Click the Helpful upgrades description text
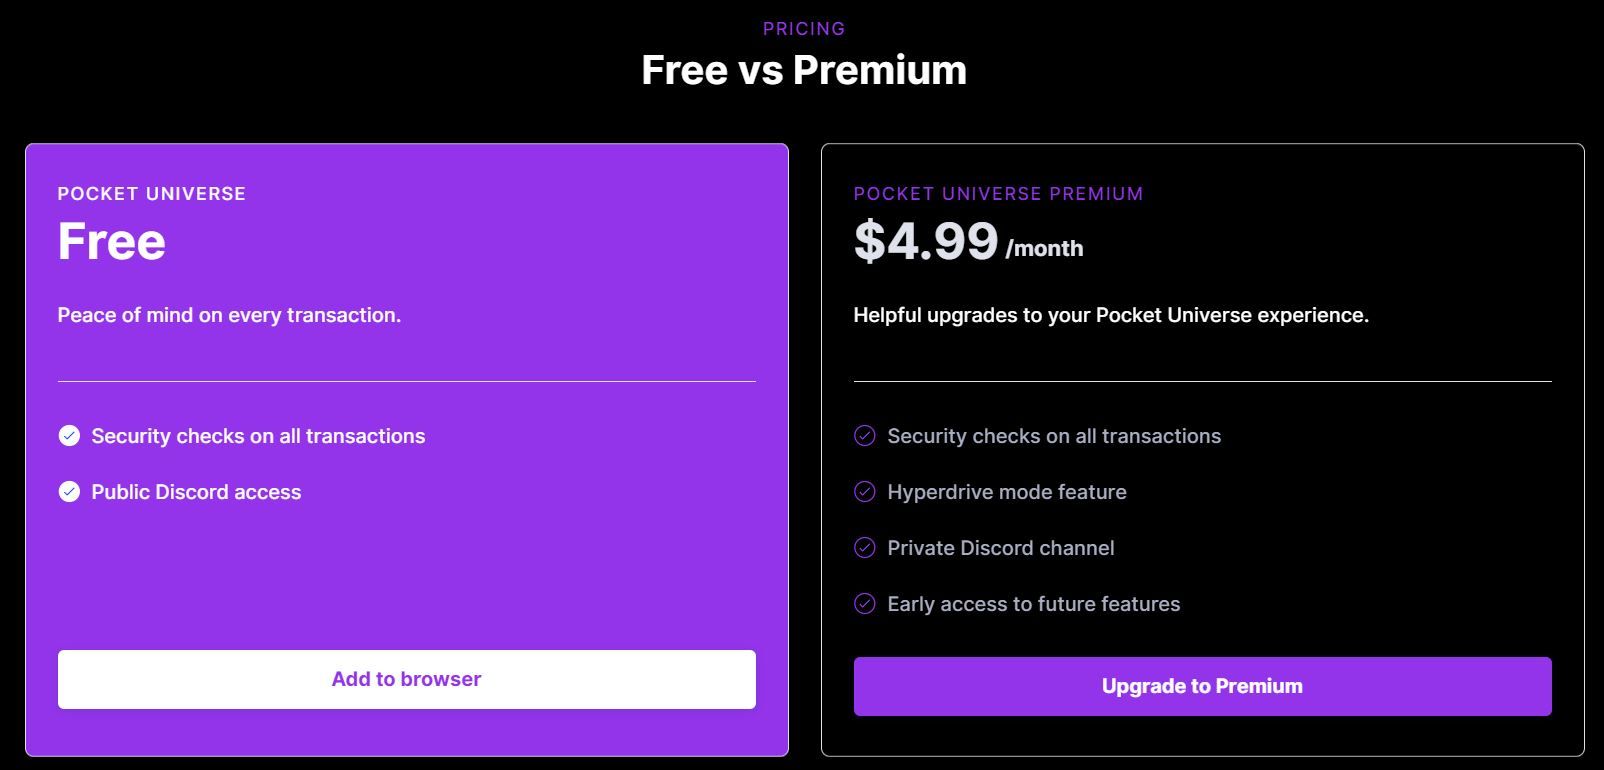This screenshot has width=1604, height=770. tap(1111, 316)
